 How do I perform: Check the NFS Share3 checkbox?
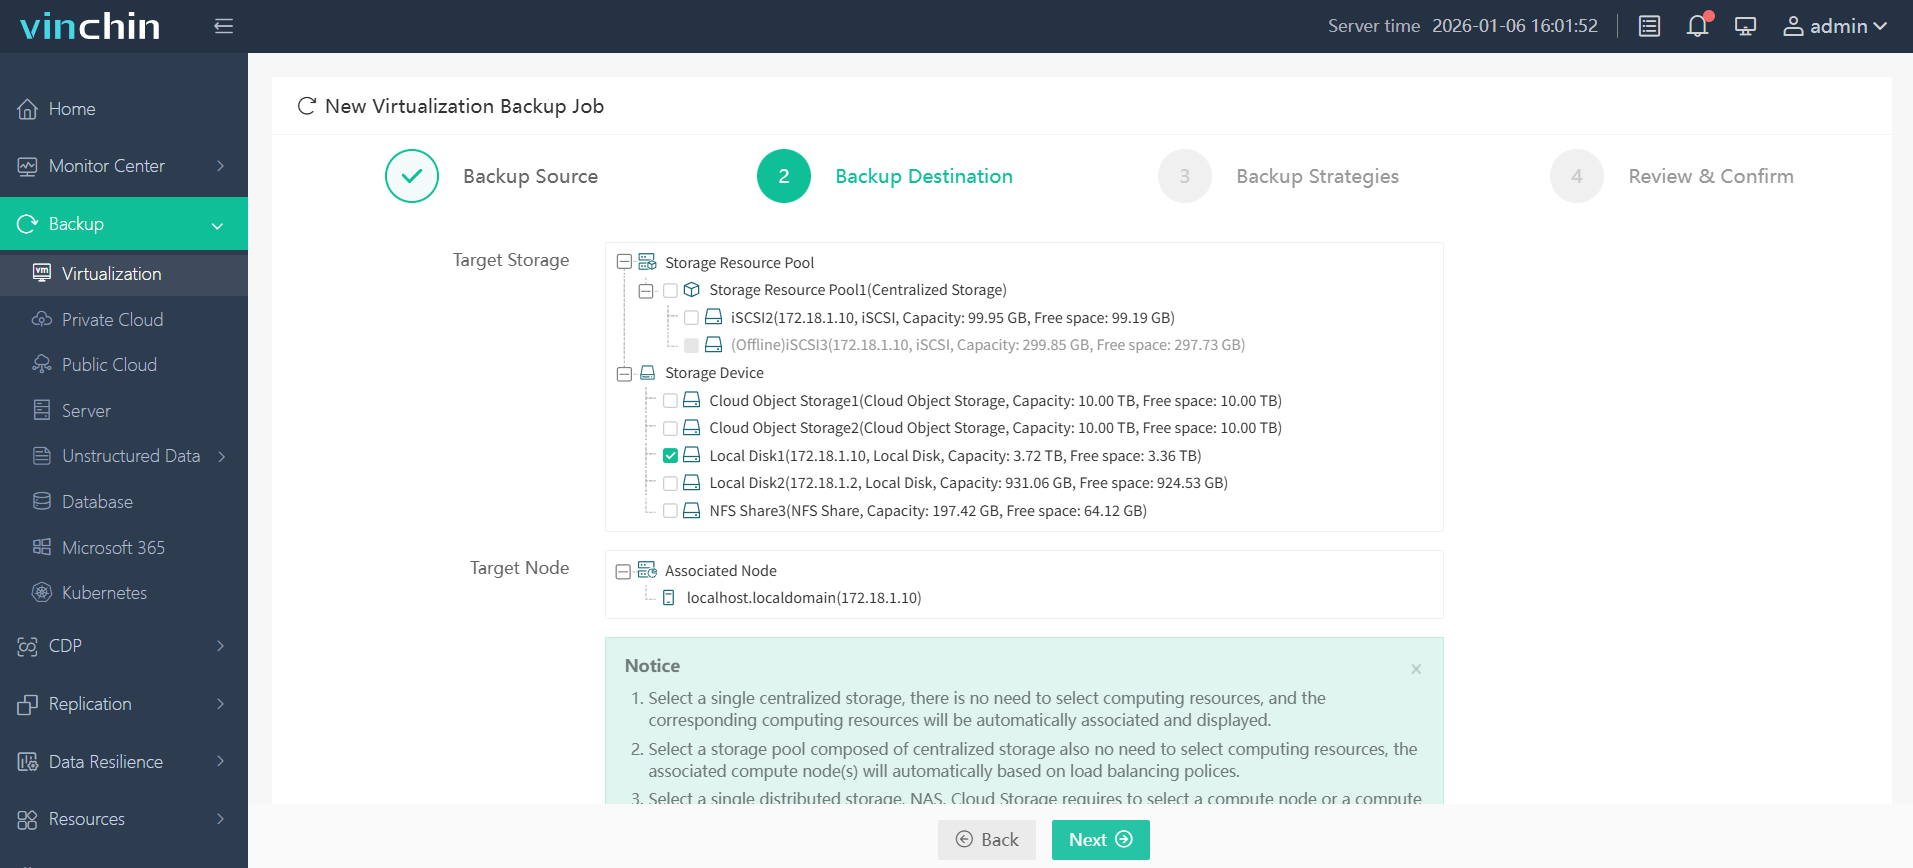tap(670, 511)
